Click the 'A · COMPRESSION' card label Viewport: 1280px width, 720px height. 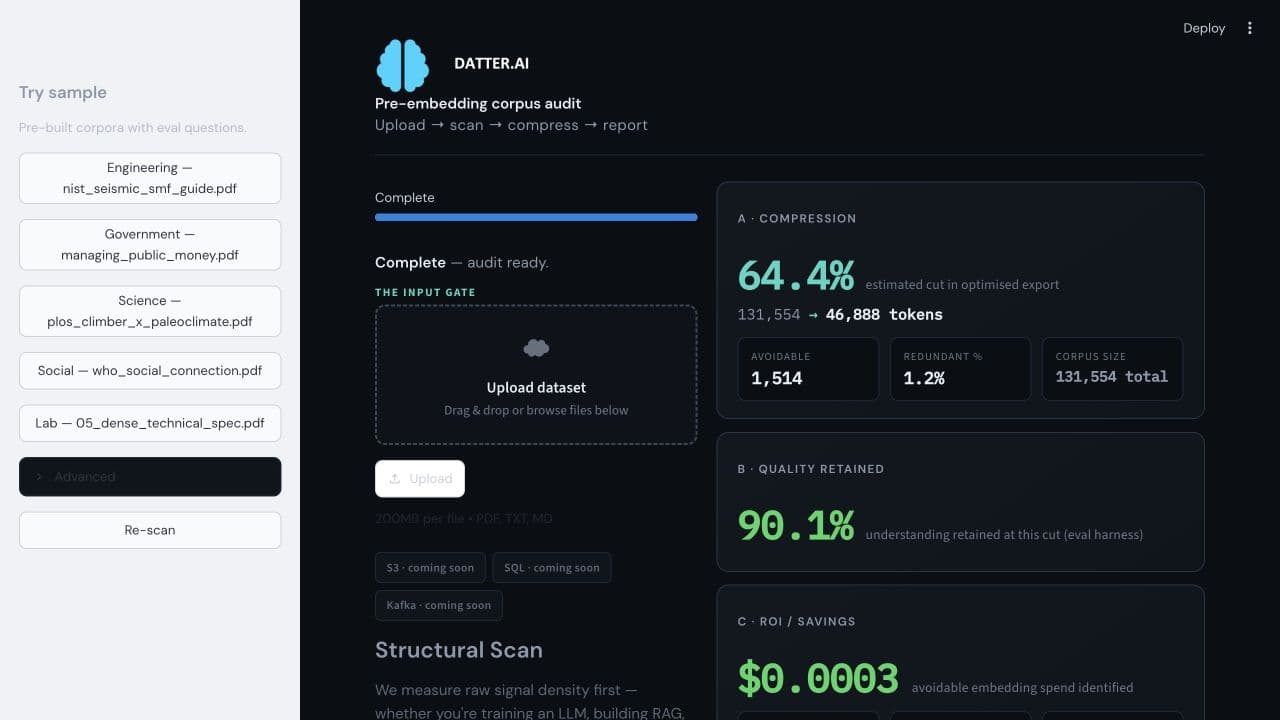(797, 218)
